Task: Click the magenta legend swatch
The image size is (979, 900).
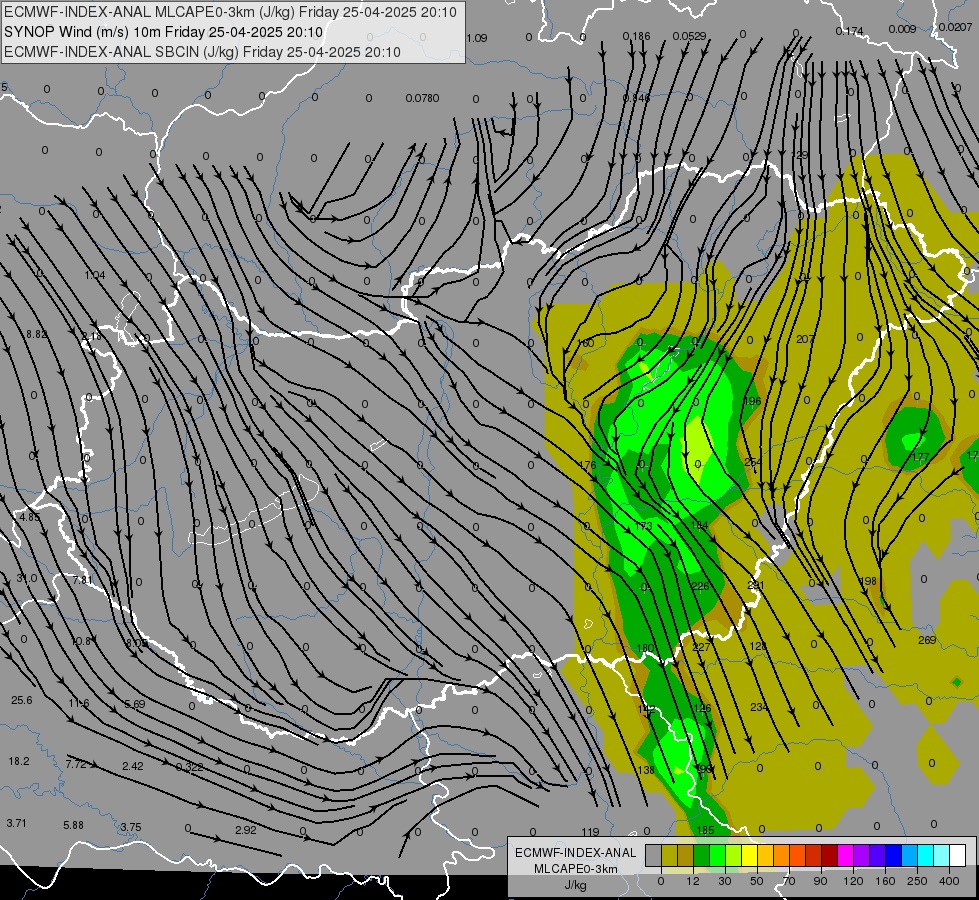Action: pyautogui.click(x=845, y=855)
